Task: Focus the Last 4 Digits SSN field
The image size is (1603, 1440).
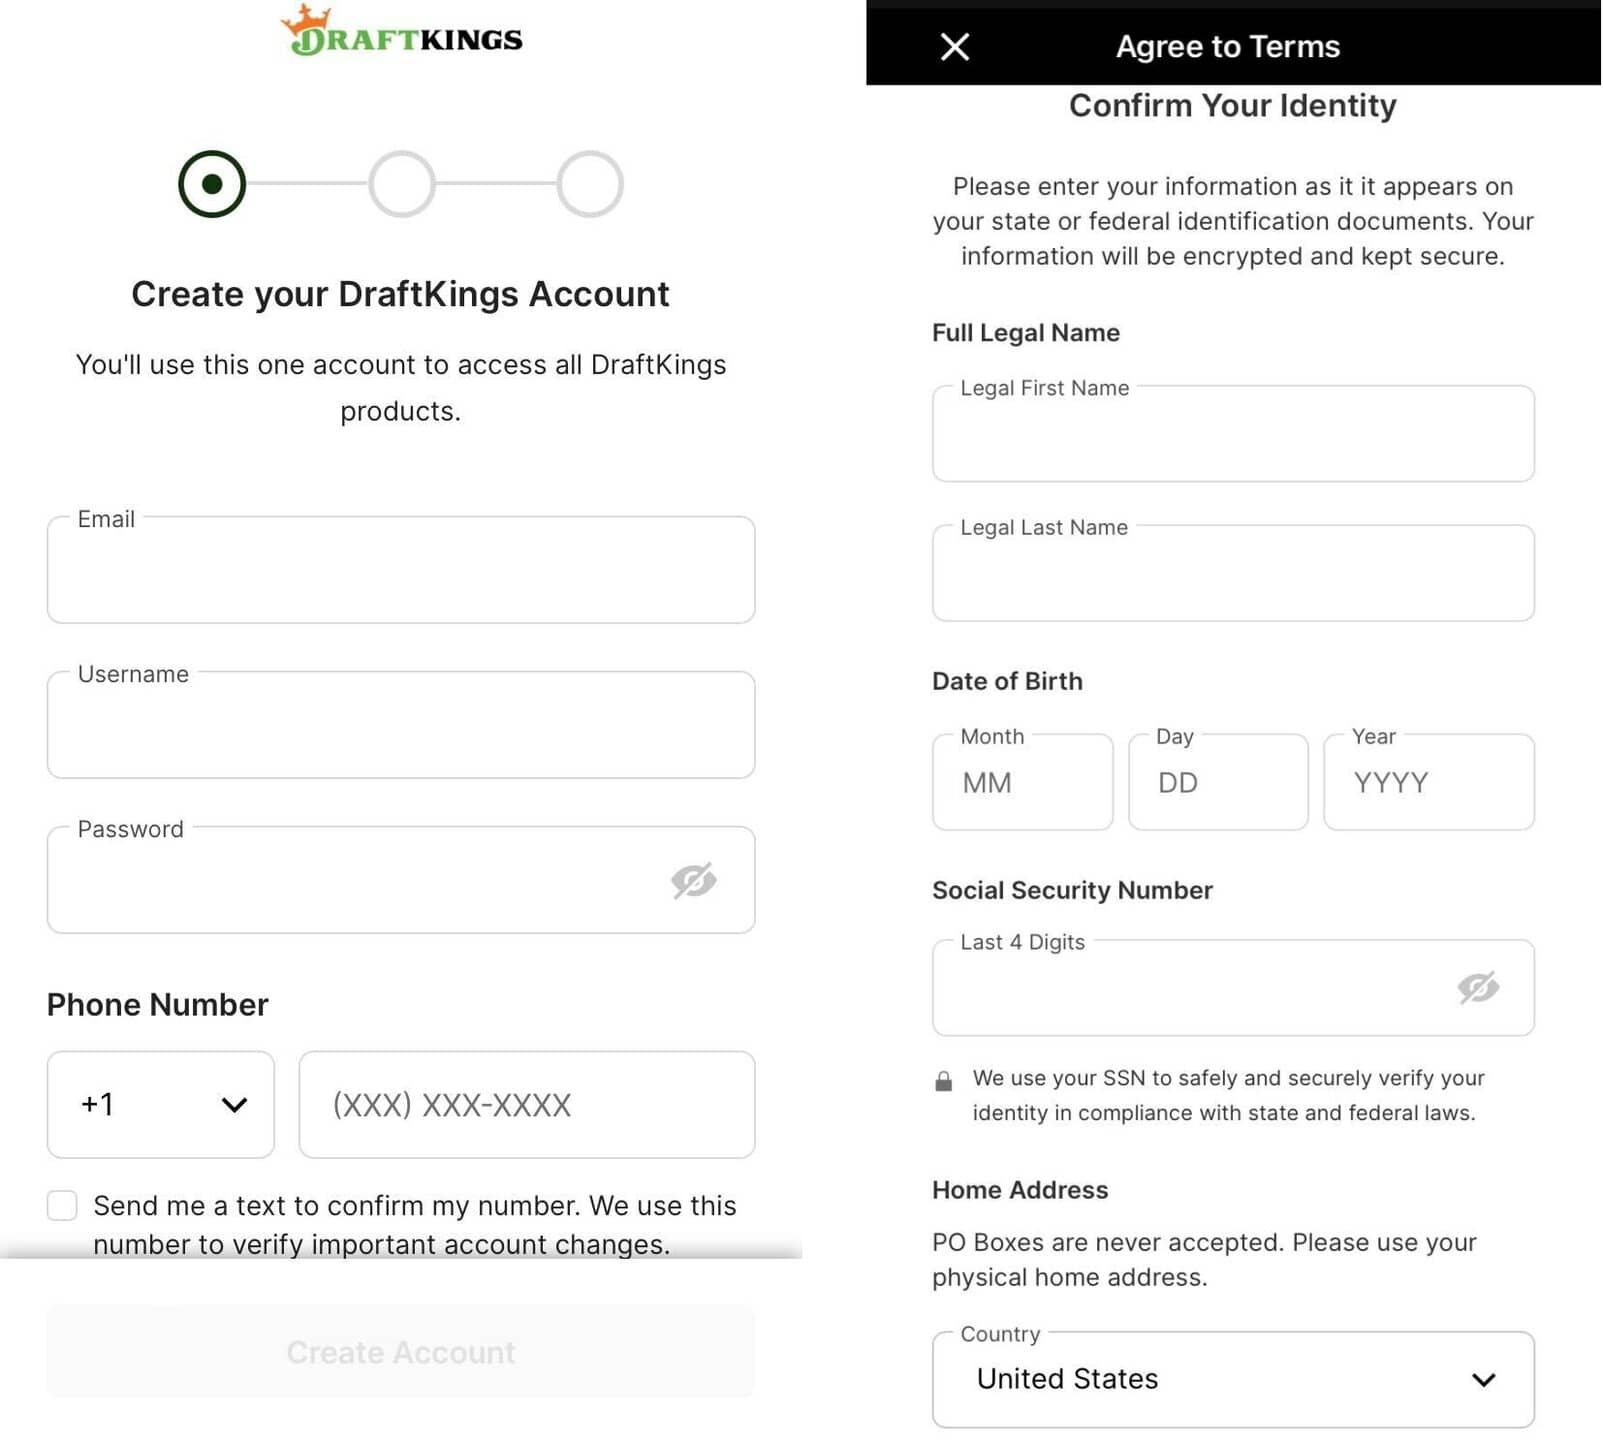Action: (1233, 988)
